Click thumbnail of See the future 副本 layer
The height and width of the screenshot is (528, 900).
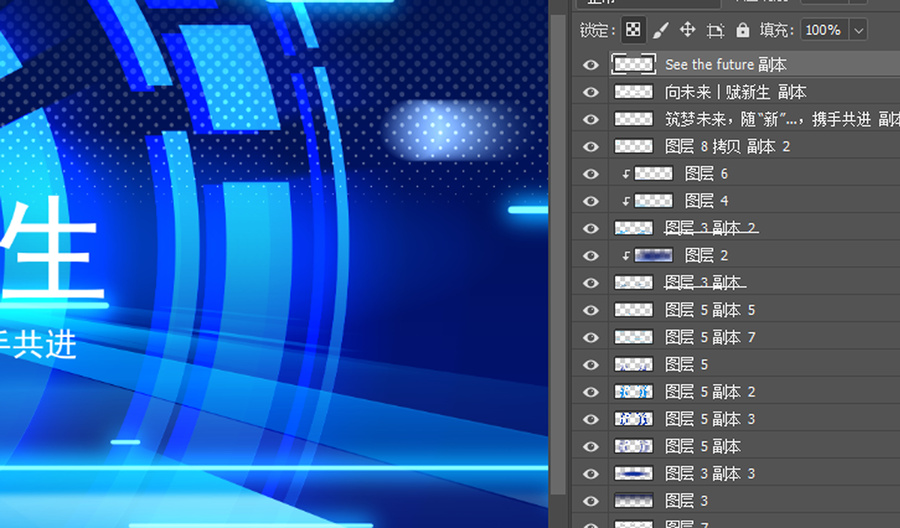point(634,64)
